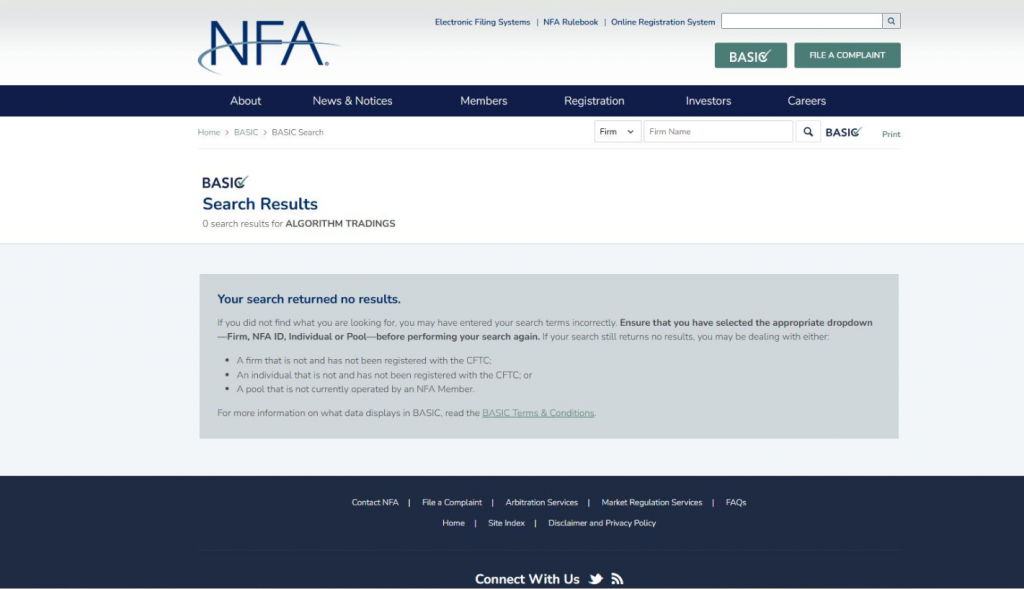Go to BASIC breadcrumb link
The image size is (1024, 589).
click(x=246, y=133)
